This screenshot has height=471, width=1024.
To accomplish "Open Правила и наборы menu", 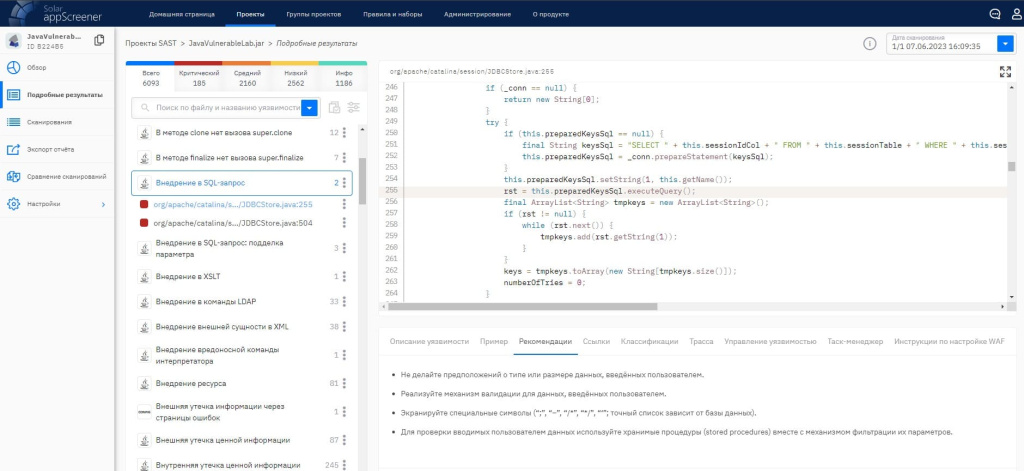I will point(390,14).
